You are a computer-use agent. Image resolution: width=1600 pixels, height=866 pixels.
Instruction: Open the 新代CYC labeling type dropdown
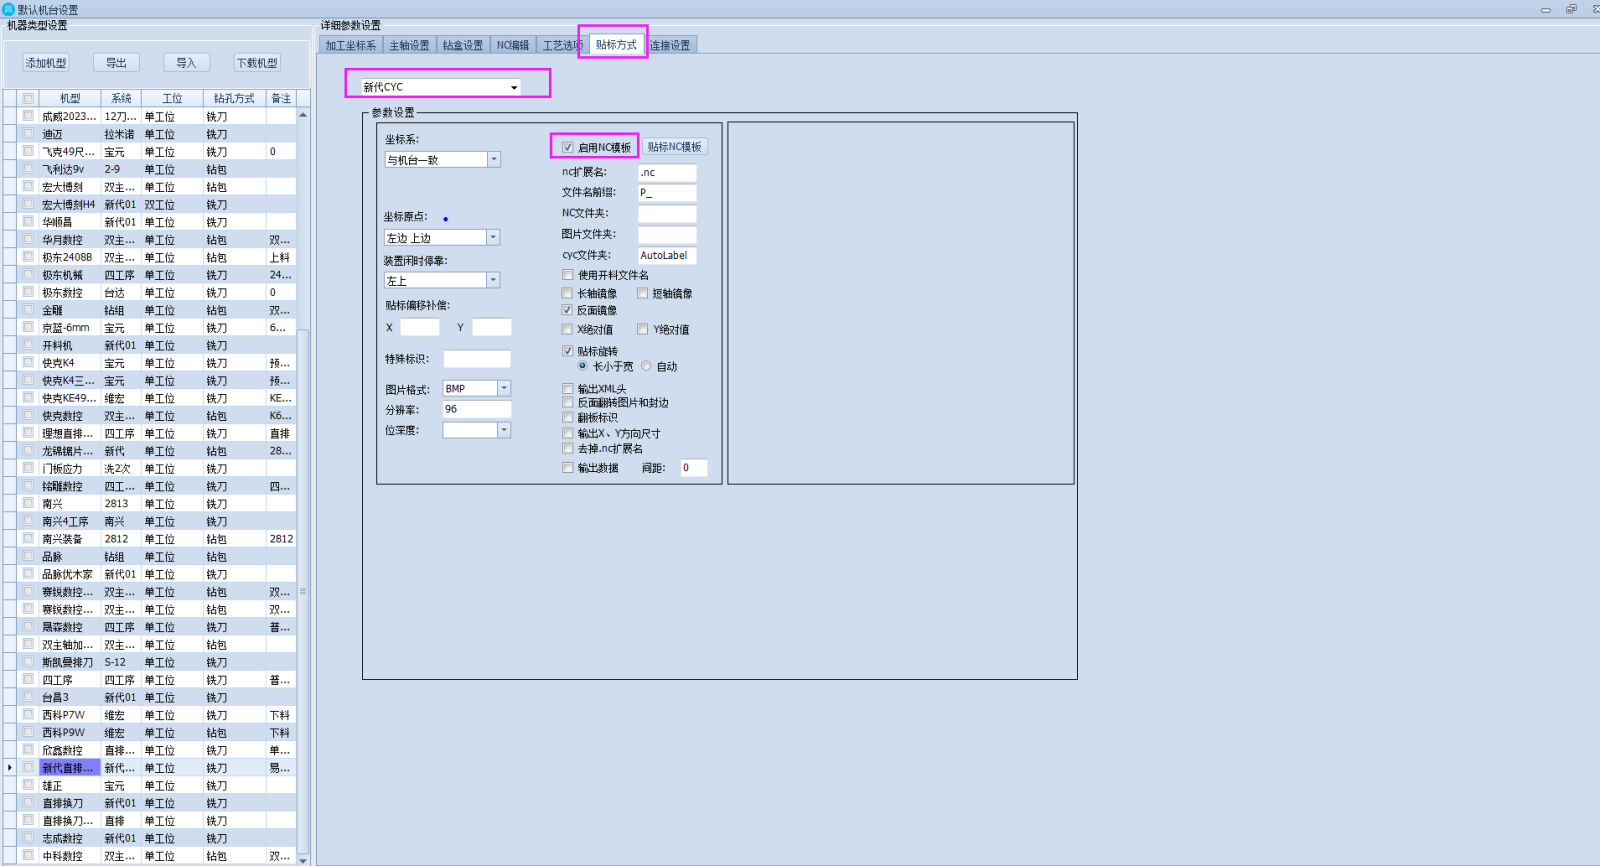514,87
